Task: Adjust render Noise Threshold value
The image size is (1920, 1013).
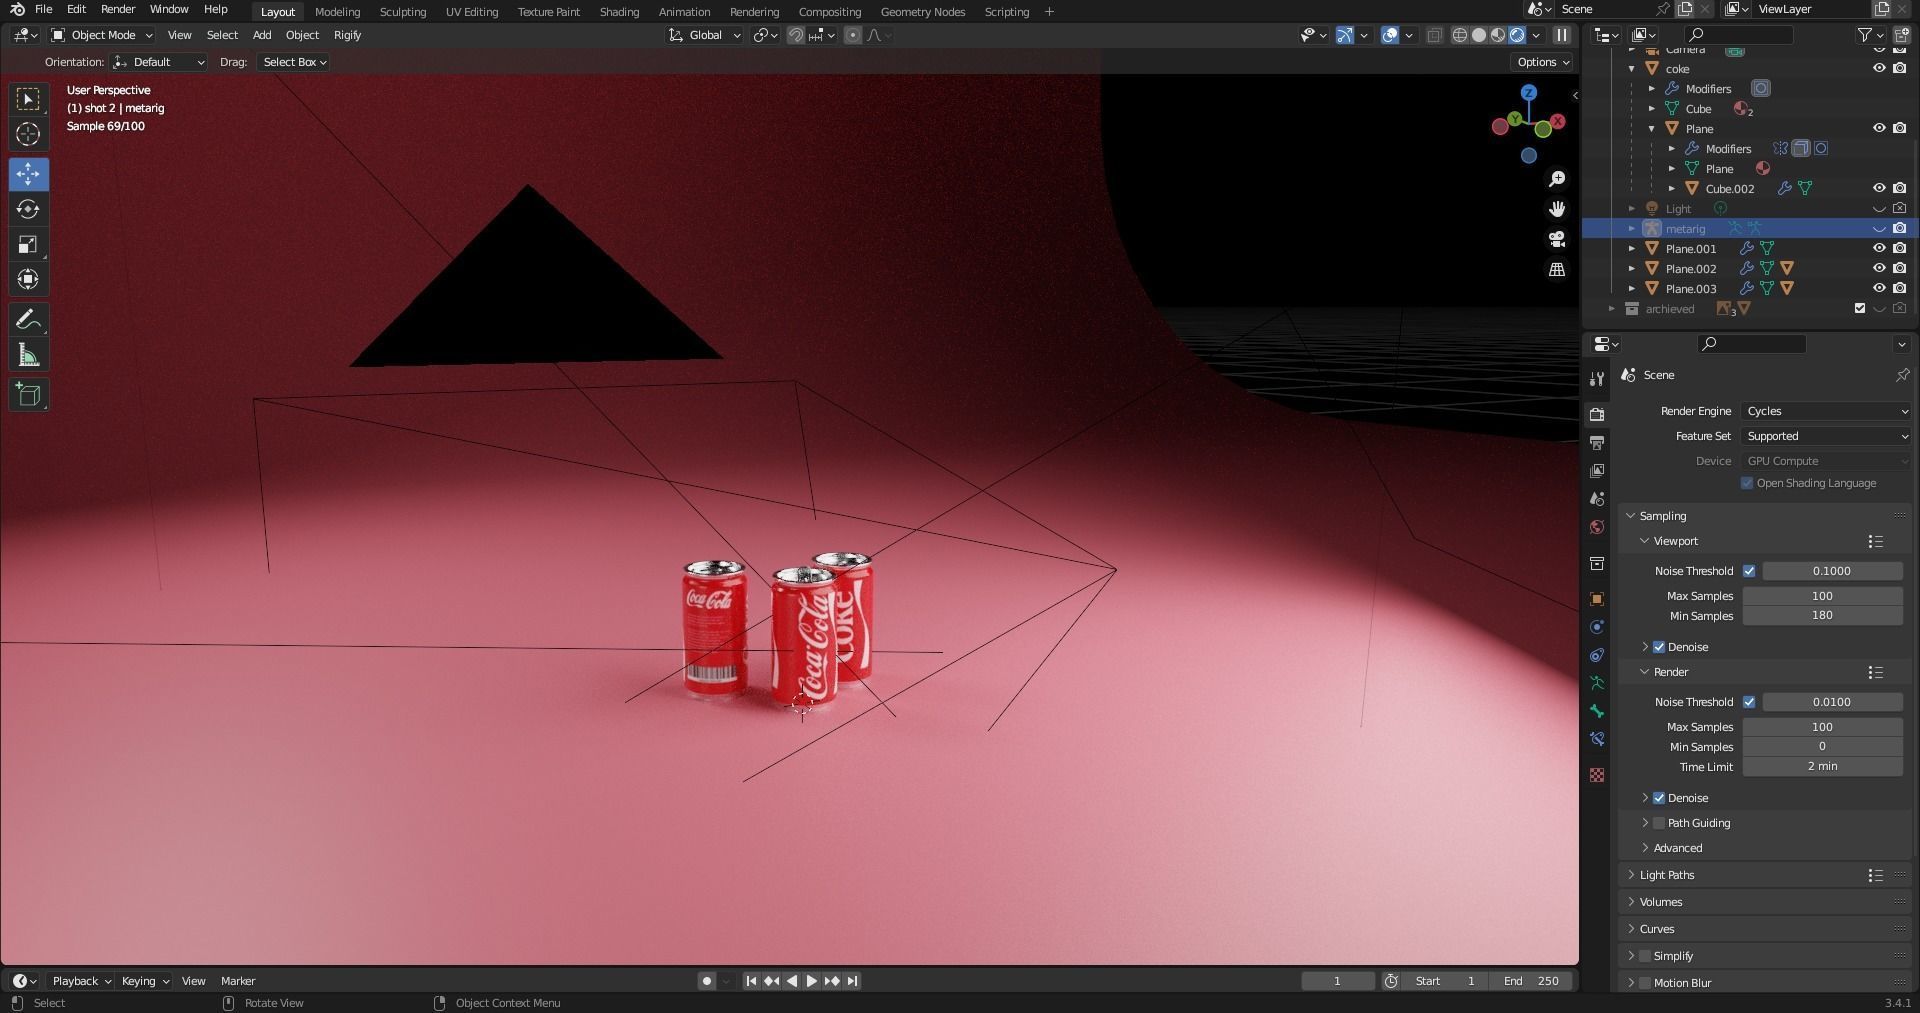Action: [x=1832, y=702]
